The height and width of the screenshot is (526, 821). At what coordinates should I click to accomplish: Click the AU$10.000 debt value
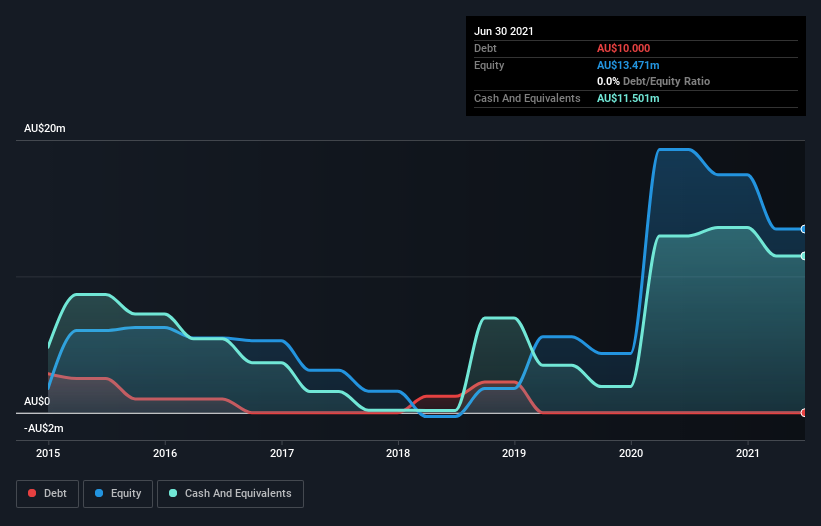[623, 48]
